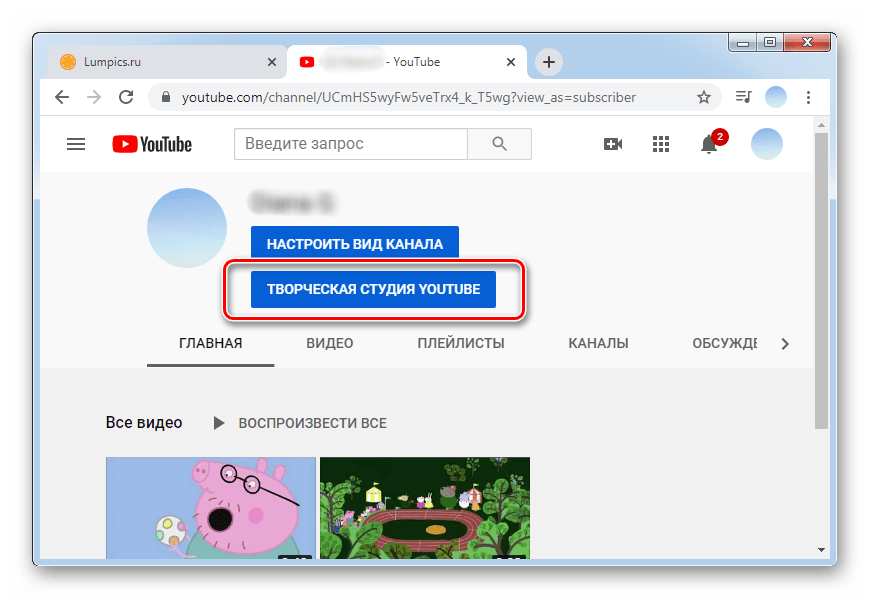The width and height of the screenshot is (870, 599).
Task: Open the notifications bell
Action: (709, 144)
